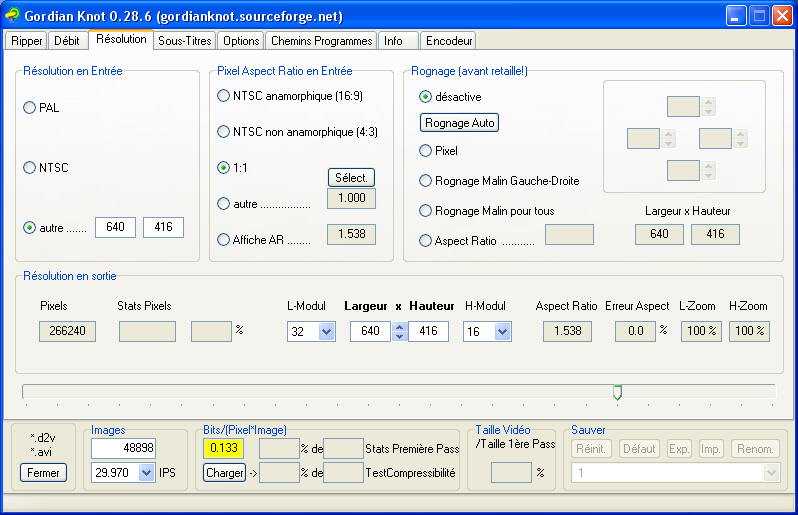Choose Rognage Malin pour tous
Viewport: 798px width, 515px height.
pos(486,211)
